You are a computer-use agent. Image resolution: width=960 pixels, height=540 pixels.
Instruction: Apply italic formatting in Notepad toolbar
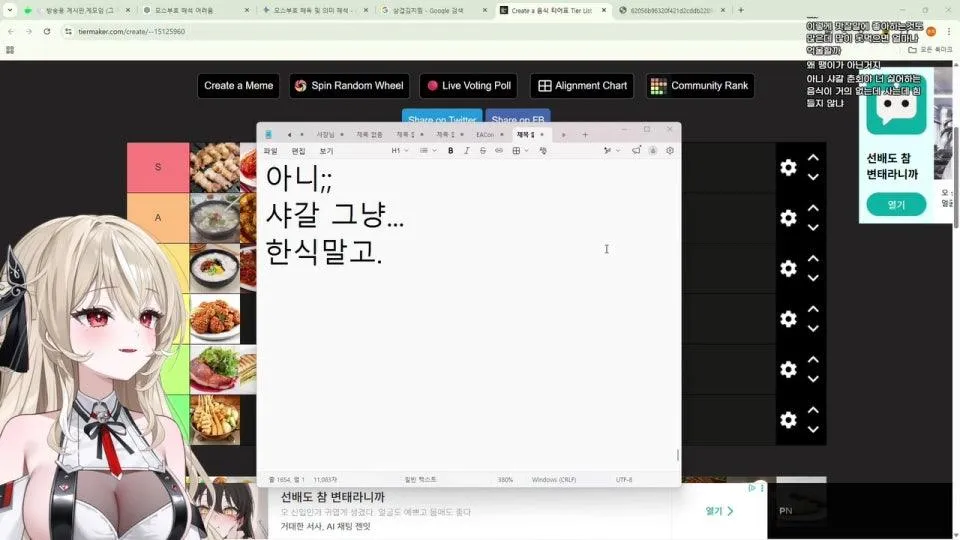[x=467, y=151]
